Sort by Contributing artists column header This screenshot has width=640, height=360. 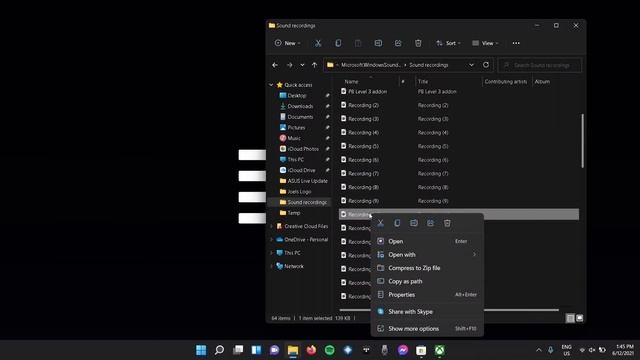(x=506, y=82)
